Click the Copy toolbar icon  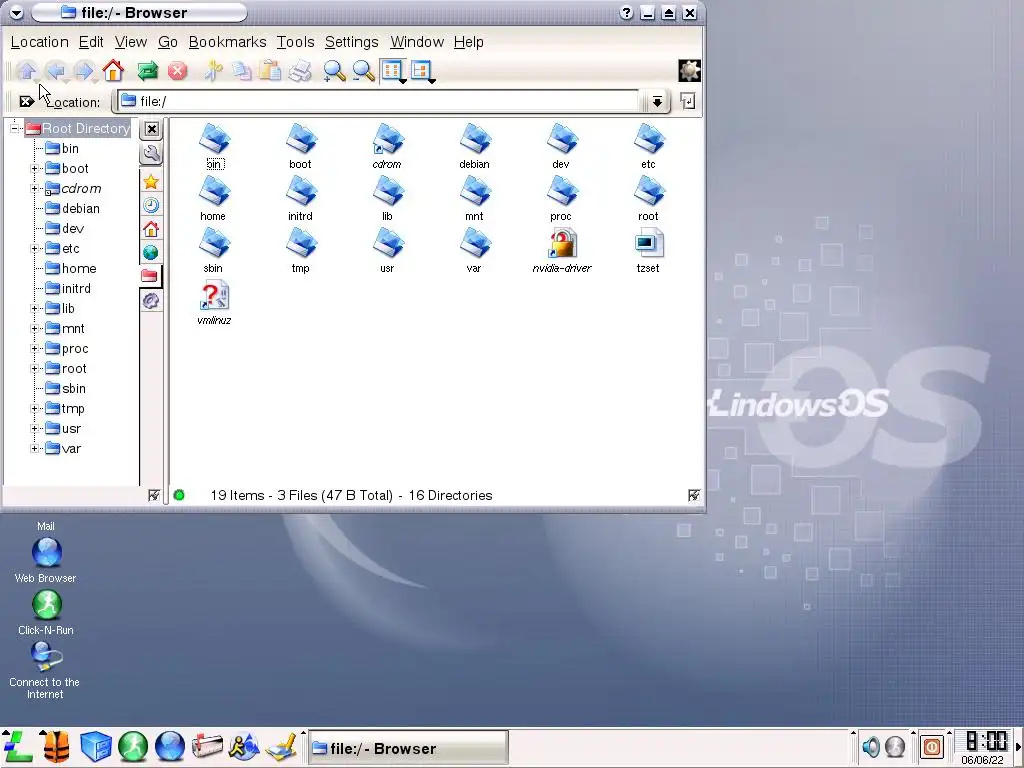point(242,71)
